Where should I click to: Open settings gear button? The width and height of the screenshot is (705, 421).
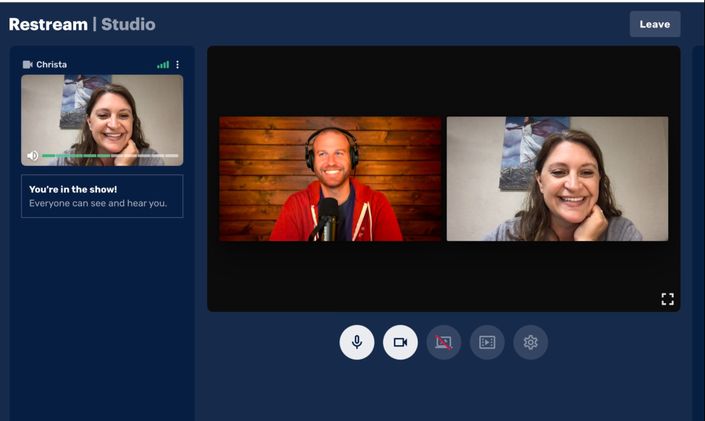click(531, 342)
